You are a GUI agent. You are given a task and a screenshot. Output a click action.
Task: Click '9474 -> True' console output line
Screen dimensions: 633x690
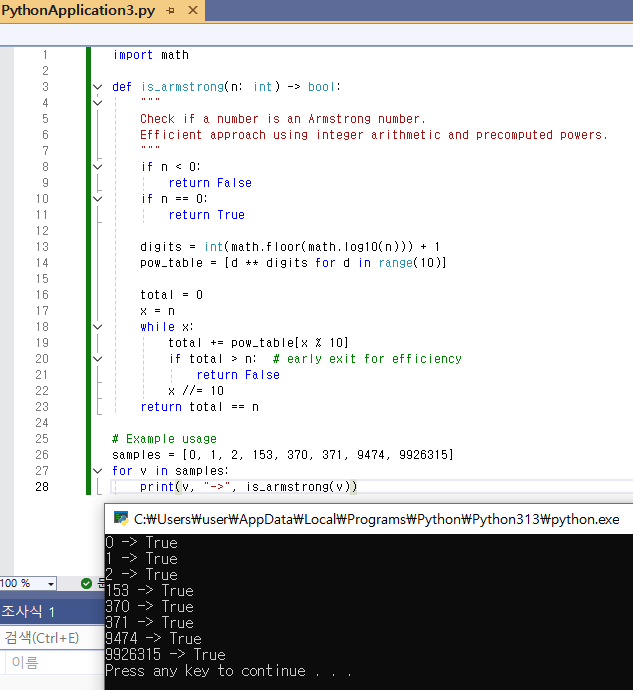(154, 639)
